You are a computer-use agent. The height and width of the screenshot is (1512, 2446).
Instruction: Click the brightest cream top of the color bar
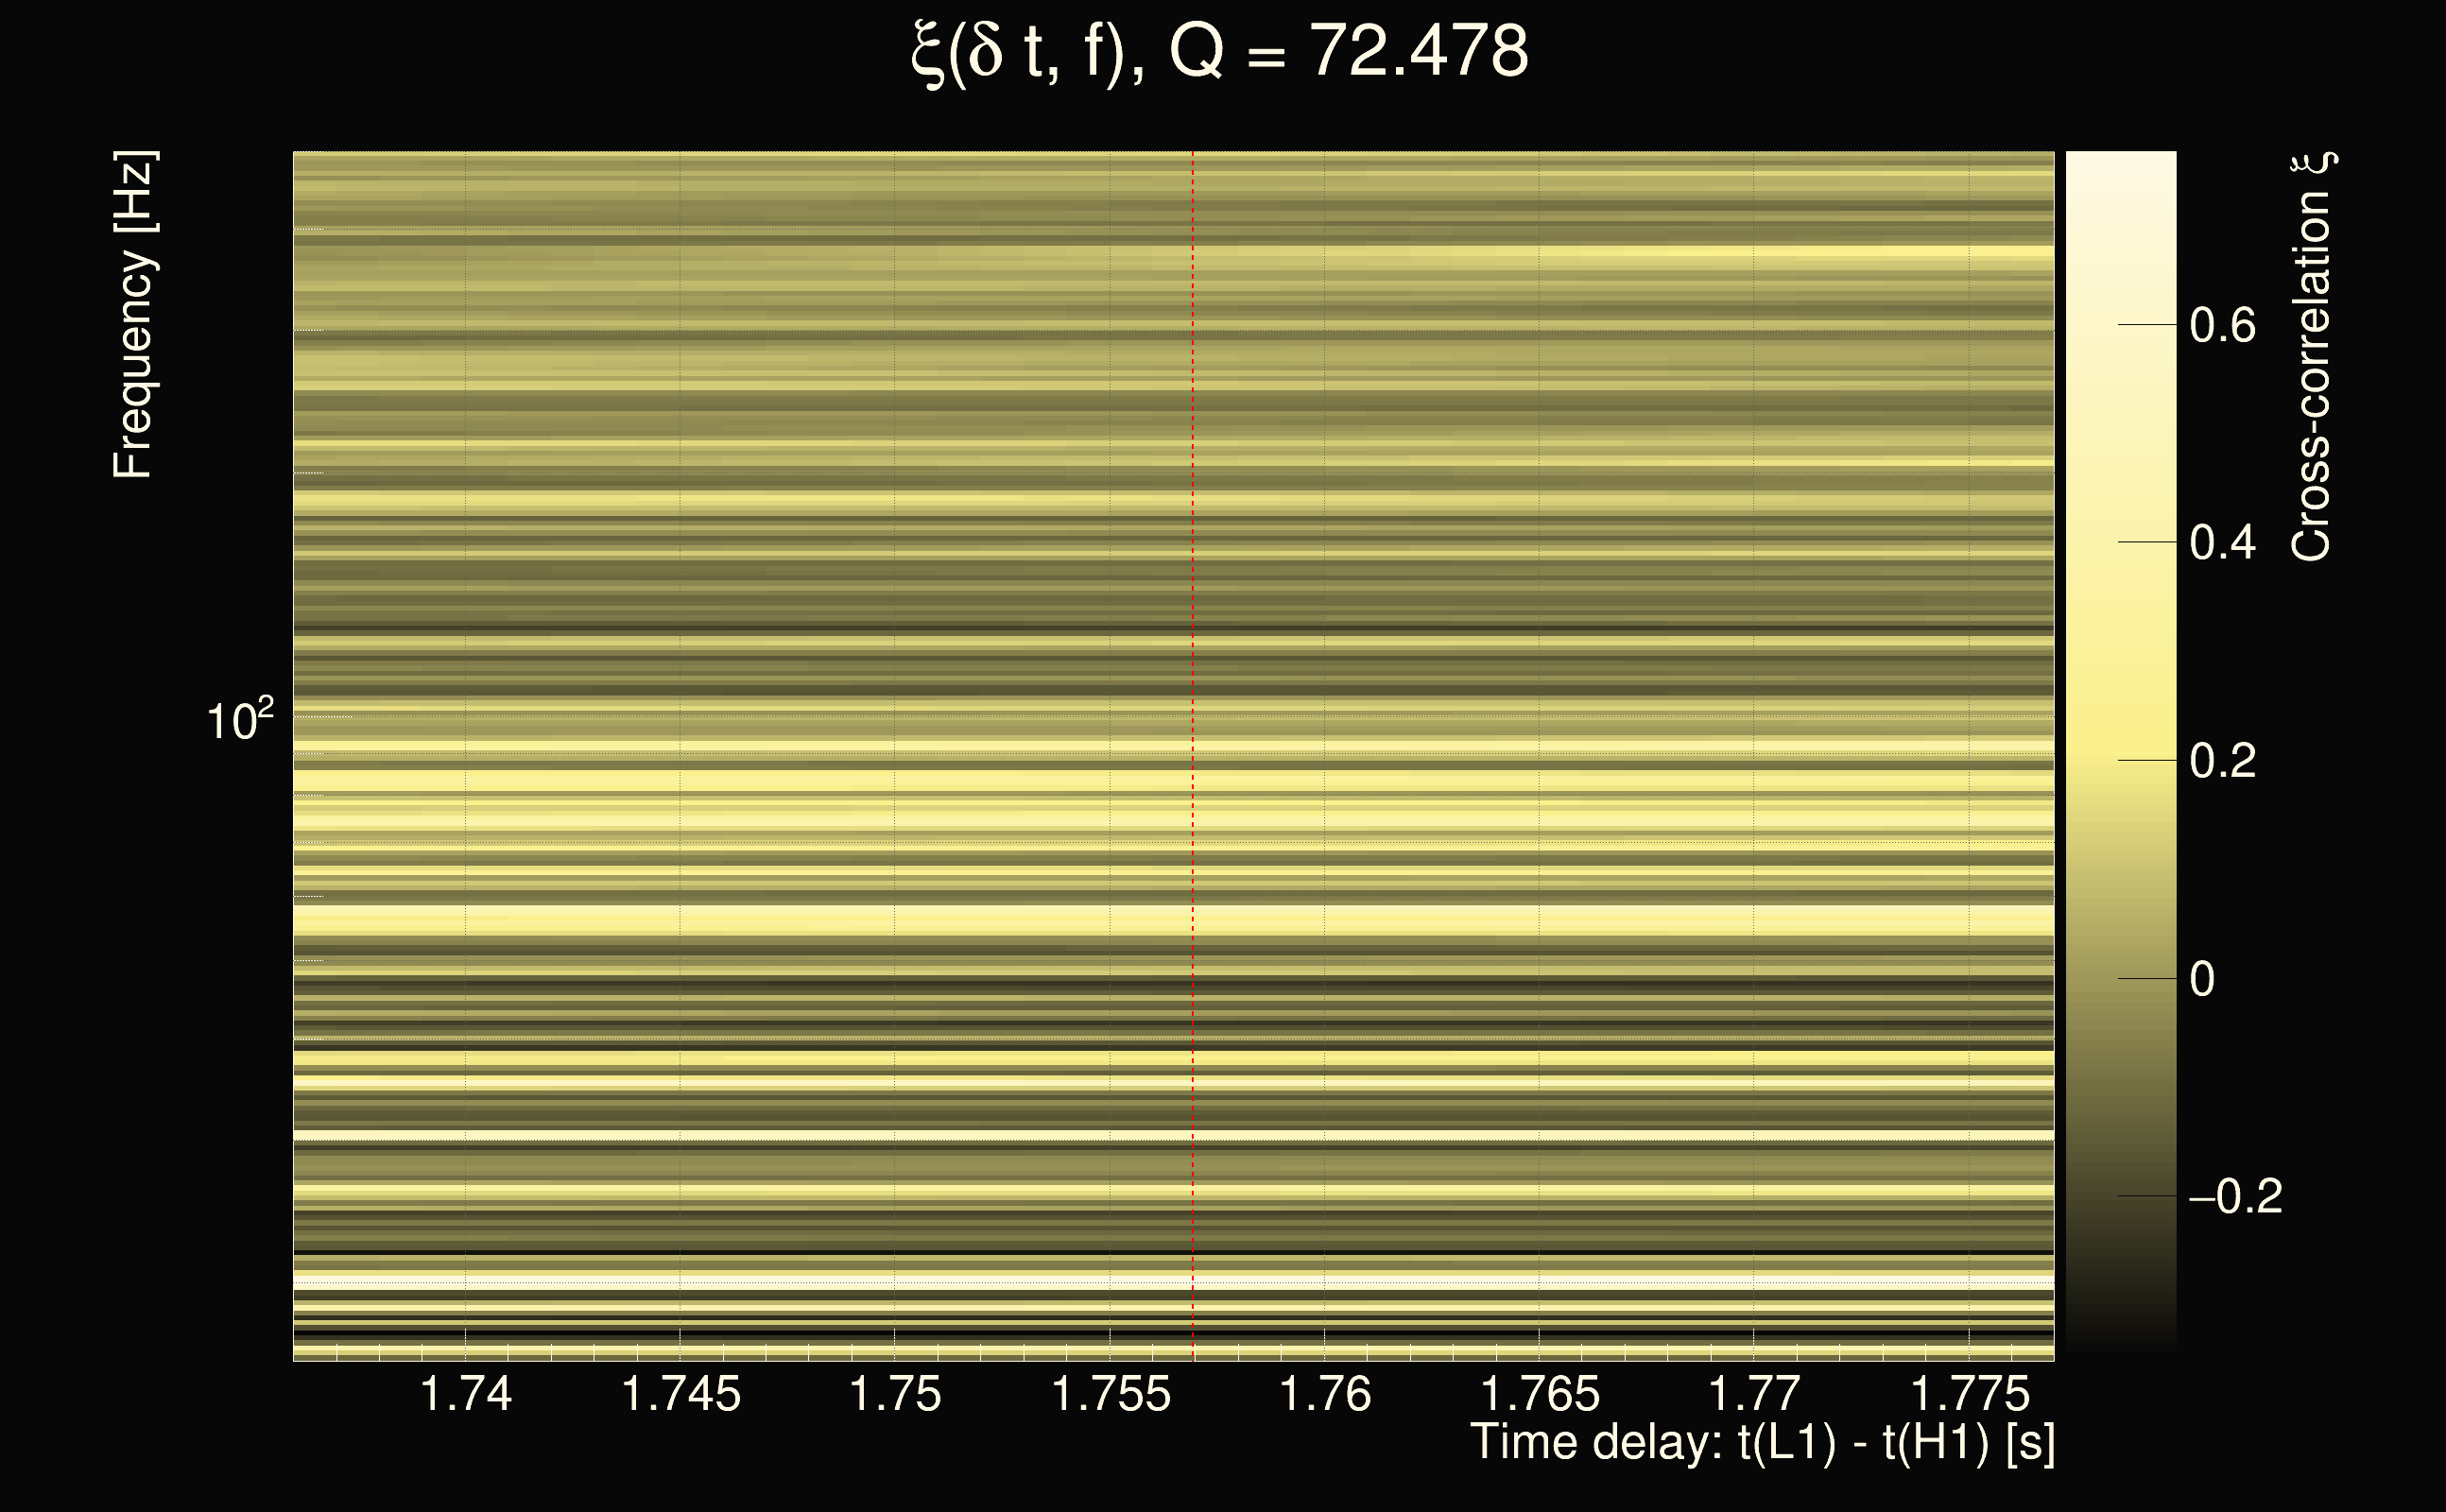point(2121,170)
